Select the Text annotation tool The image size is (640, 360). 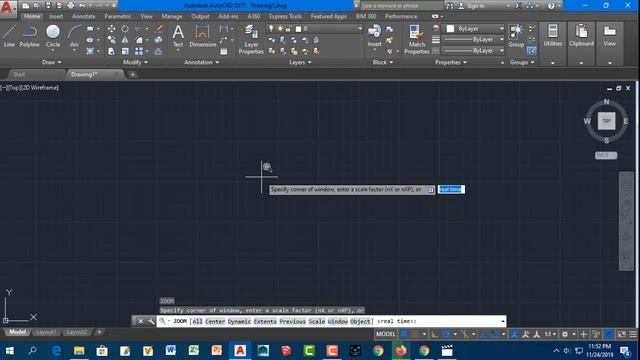click(x=178, y=36)
